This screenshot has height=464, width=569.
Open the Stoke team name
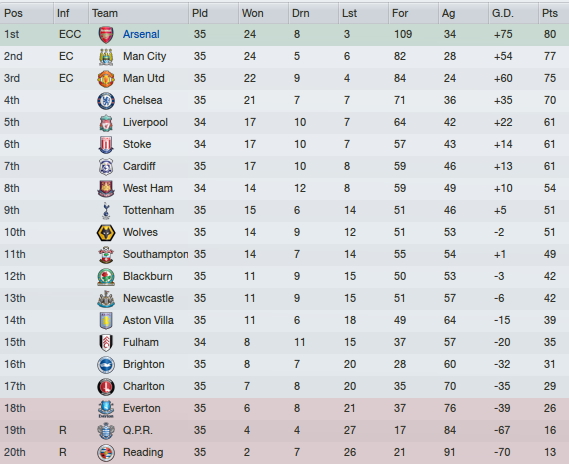pyautogui.click(x=137, y=144)
